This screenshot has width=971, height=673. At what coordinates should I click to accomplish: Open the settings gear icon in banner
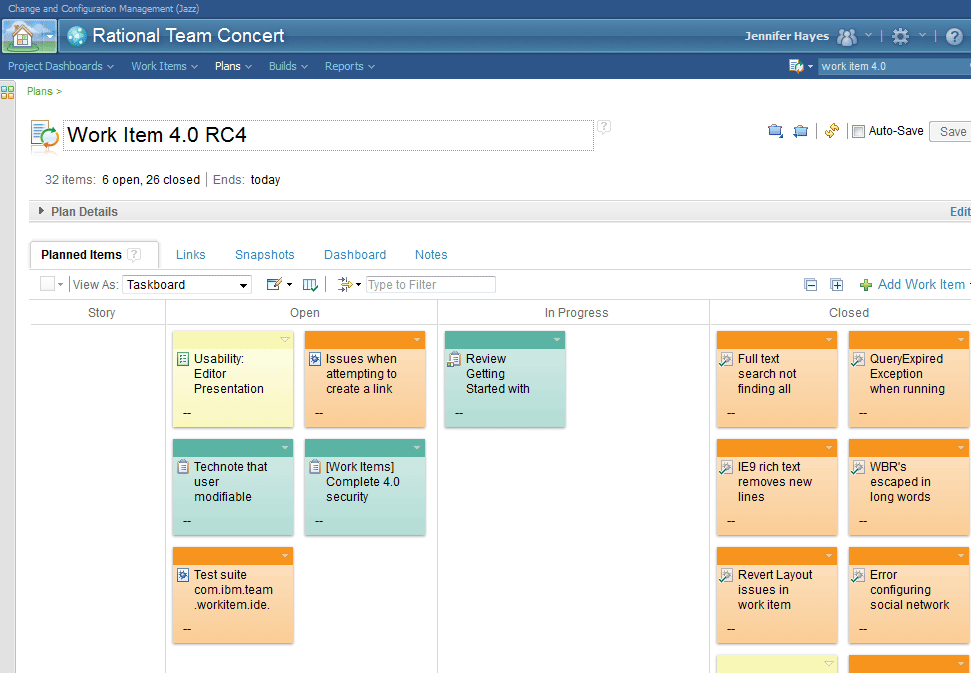coord(900,37)
